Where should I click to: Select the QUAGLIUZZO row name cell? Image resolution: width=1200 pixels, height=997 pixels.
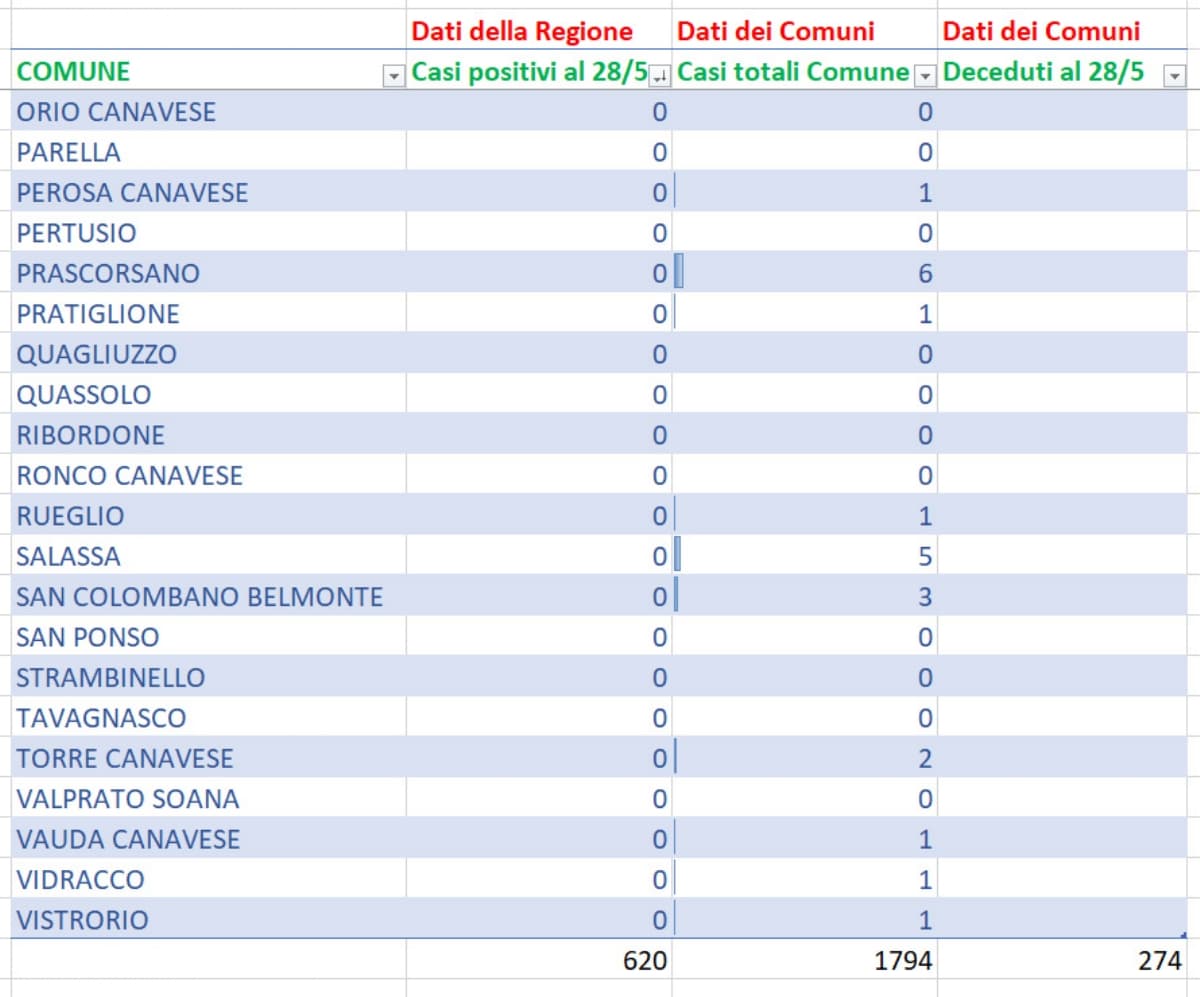(96, 354)
